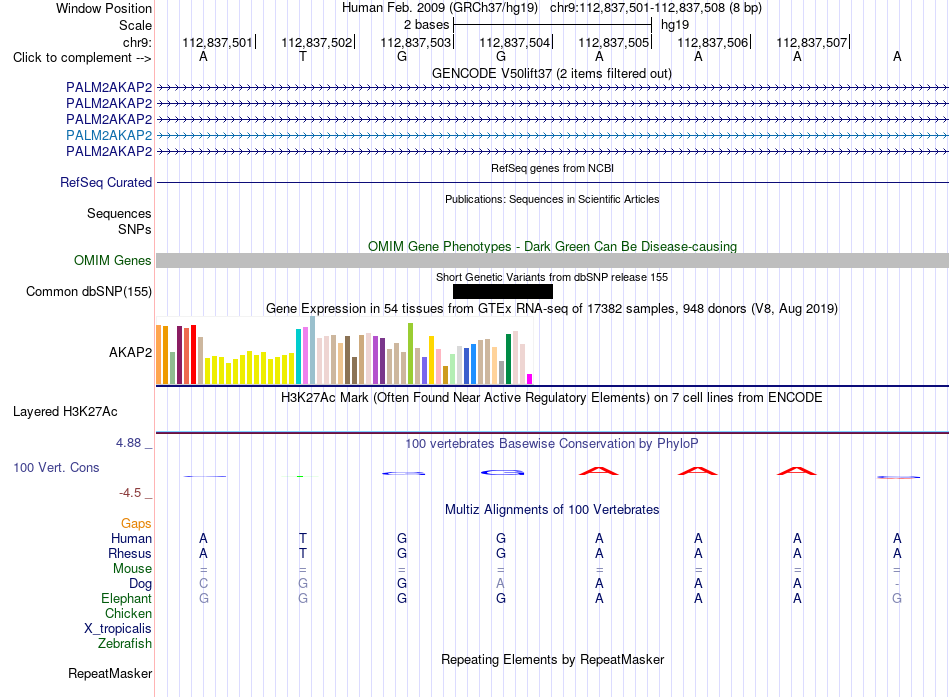Click the faded A in the Dog row
The image size is (950, 697).
tap(500, 584)
